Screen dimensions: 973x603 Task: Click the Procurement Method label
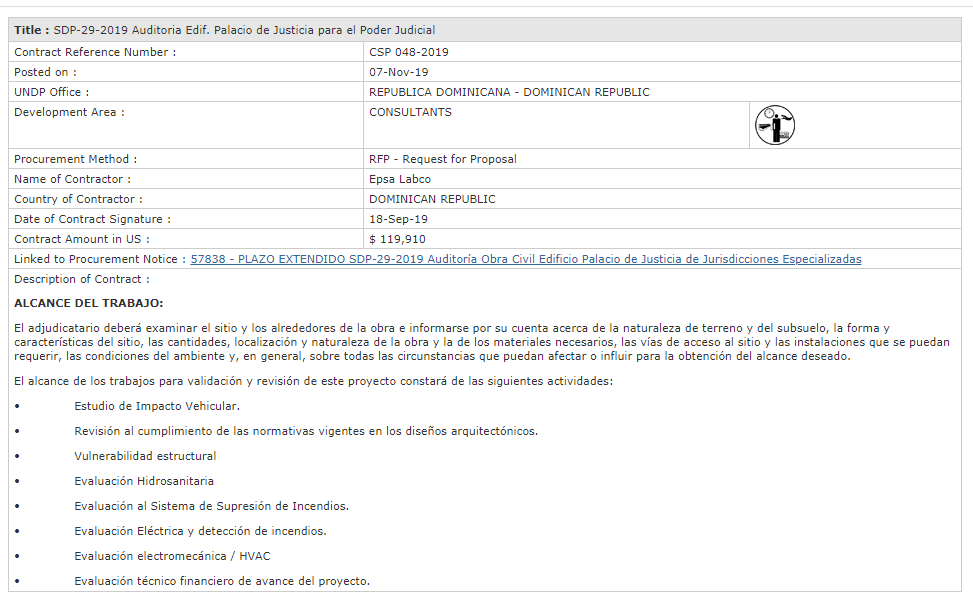coord(75,159)
